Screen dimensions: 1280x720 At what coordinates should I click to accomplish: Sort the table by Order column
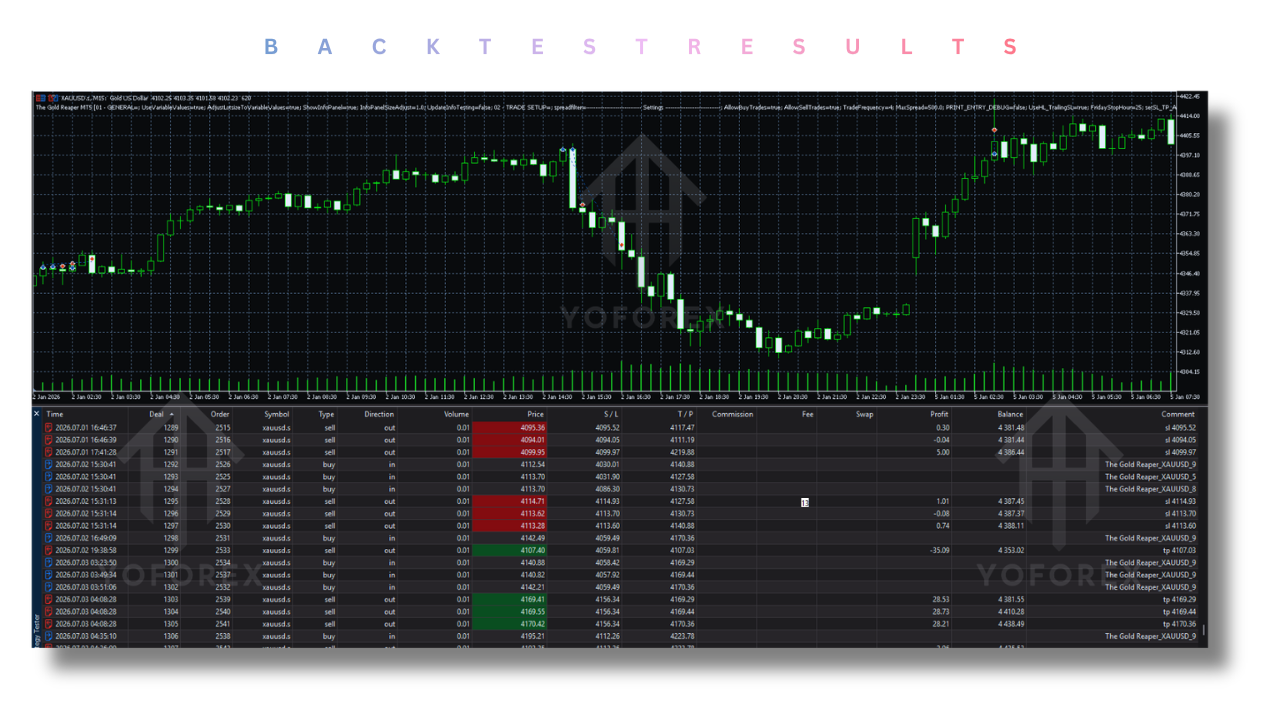pyautogui.click(x=220, y=414)
